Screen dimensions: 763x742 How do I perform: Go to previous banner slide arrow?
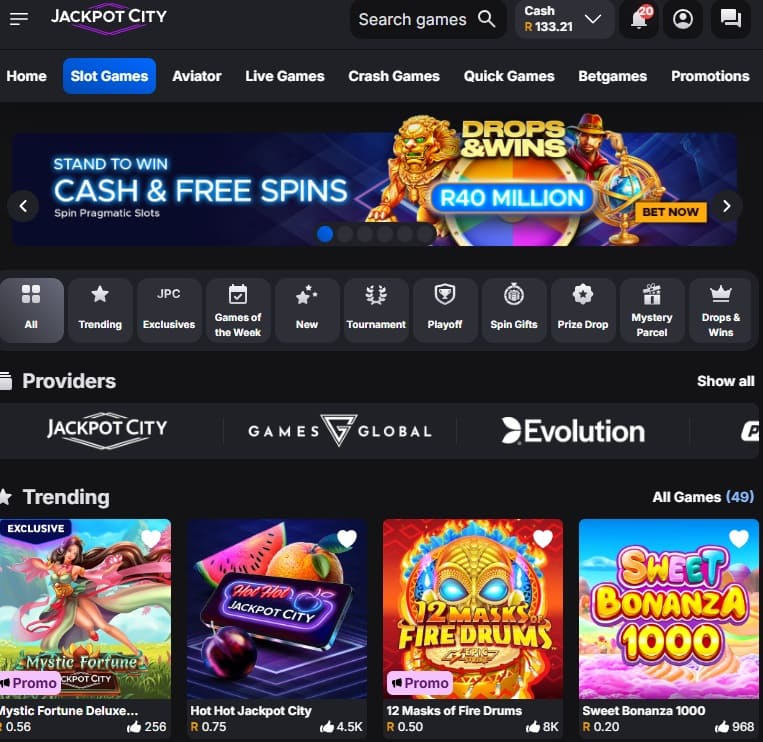(23, 206)
